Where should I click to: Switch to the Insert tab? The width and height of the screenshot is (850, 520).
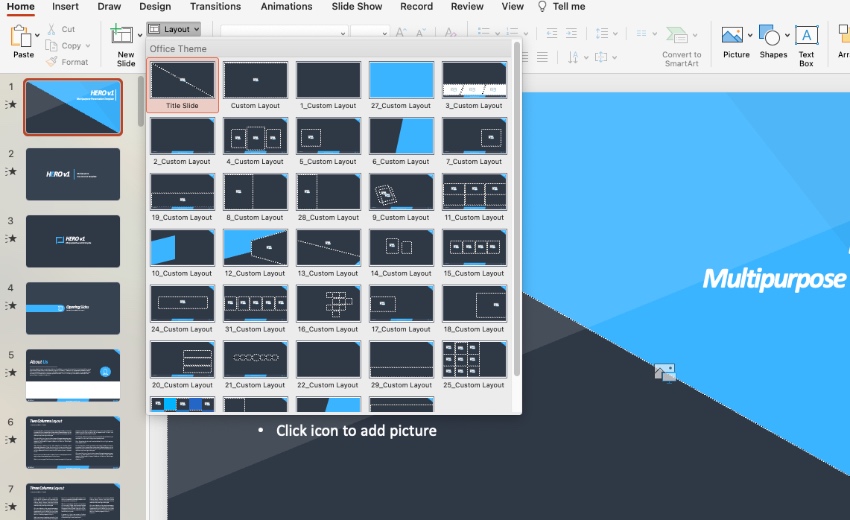tap(65, 7)
